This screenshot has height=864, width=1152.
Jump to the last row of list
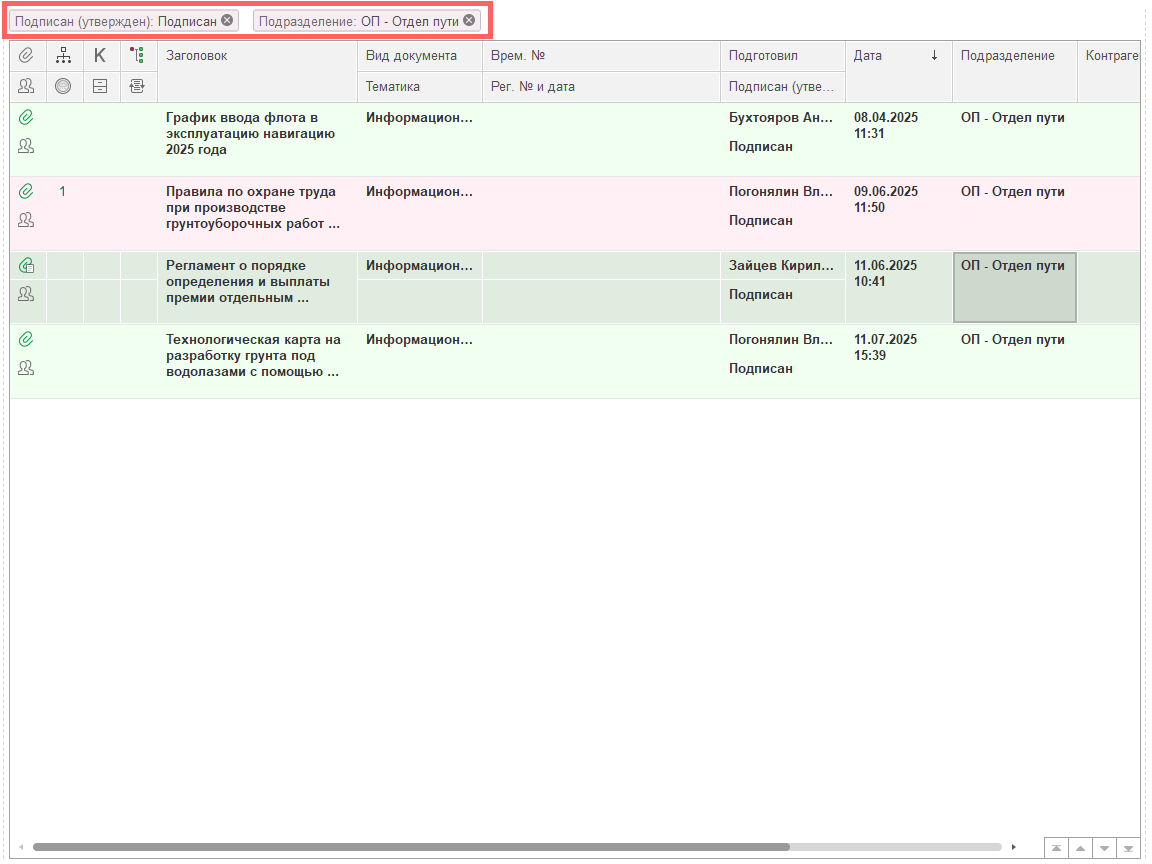[x=1128, y=848]
